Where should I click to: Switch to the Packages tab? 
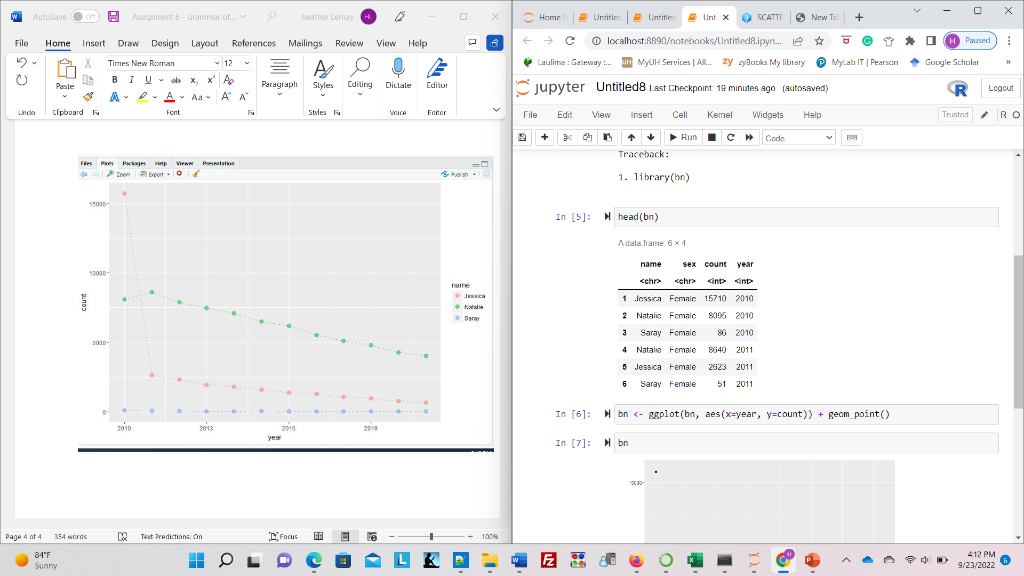pyautogui.click(x=135, y=162)
